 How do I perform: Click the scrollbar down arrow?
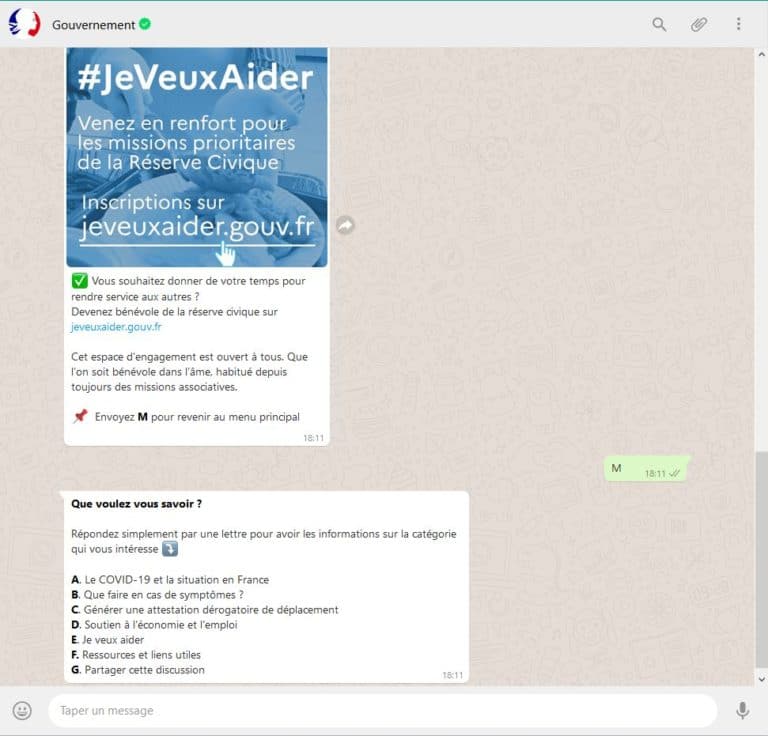[761, 679]
